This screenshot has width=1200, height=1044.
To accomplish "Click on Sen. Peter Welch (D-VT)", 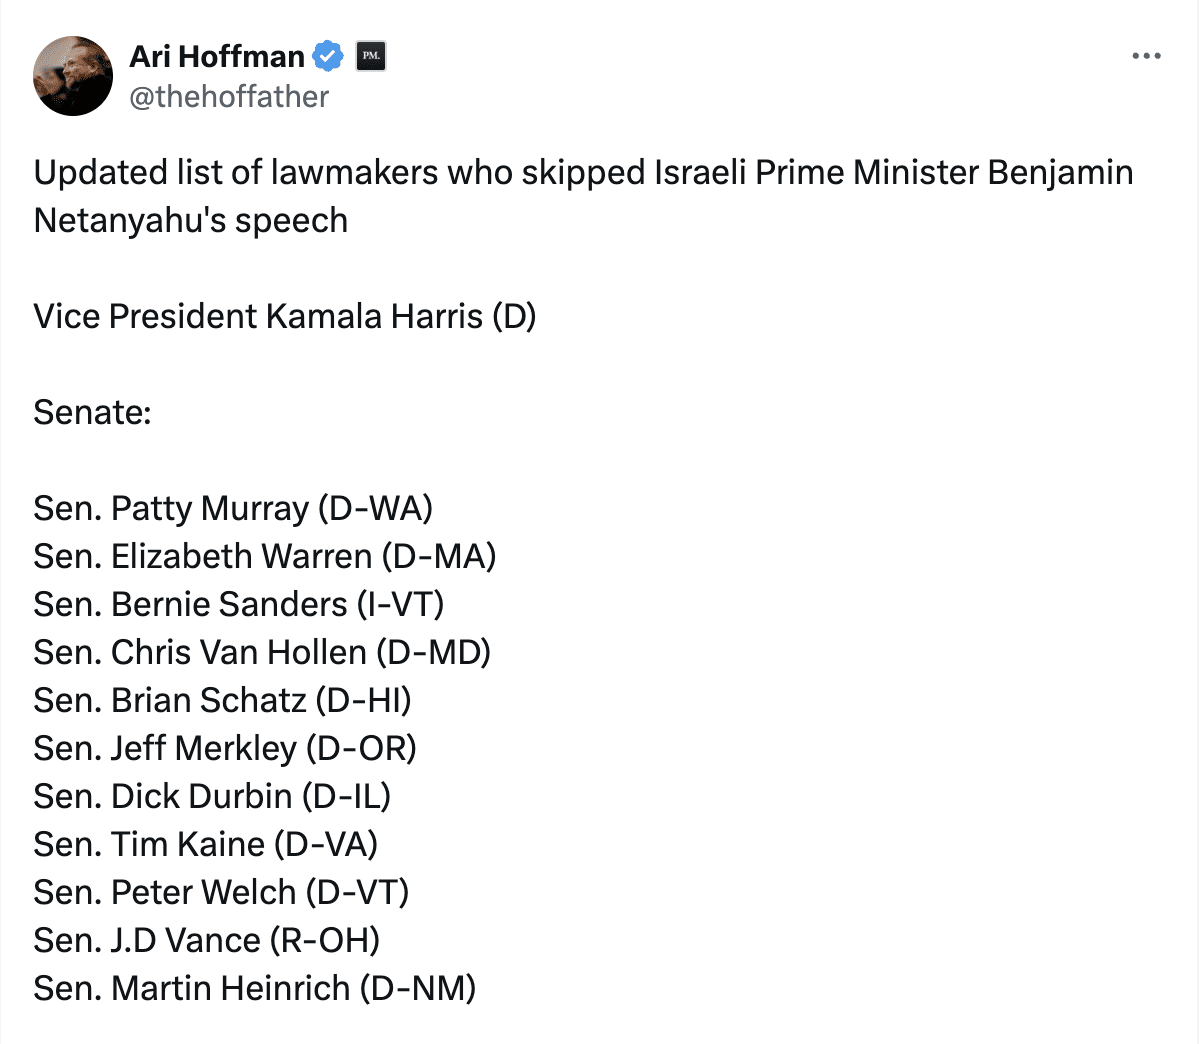I will (221, 892).
